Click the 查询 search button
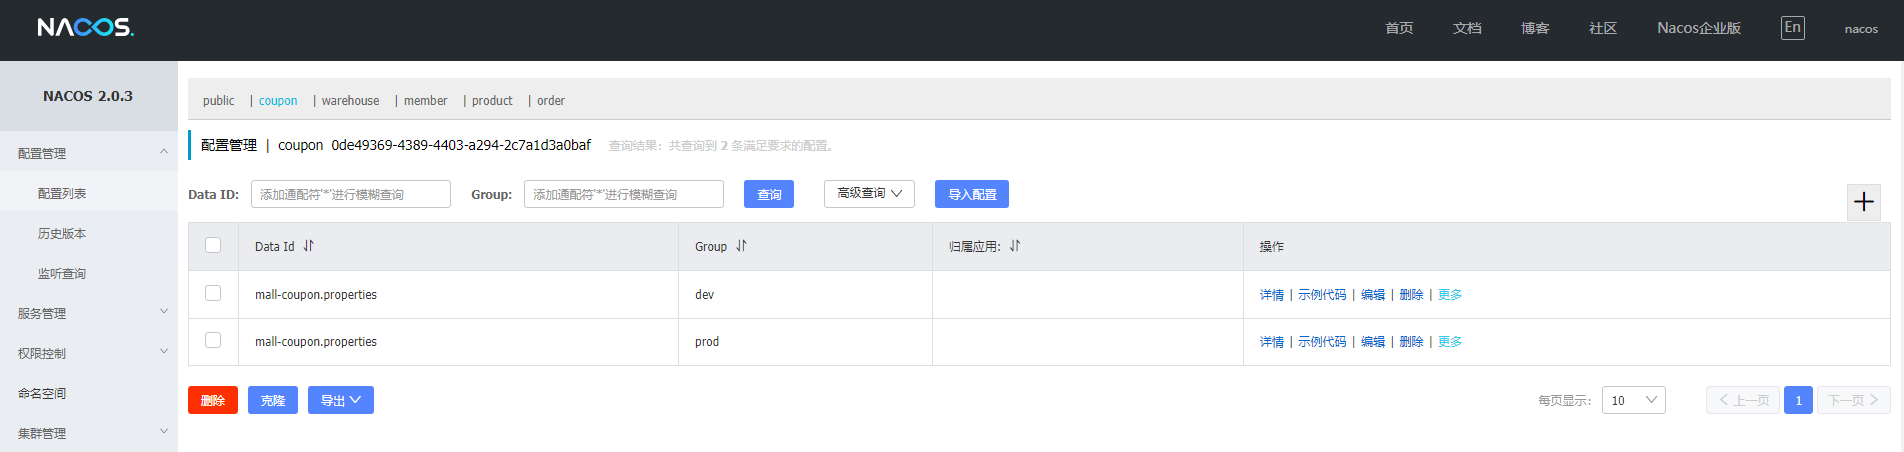The image size is (1904, 452). coord(769,194)
